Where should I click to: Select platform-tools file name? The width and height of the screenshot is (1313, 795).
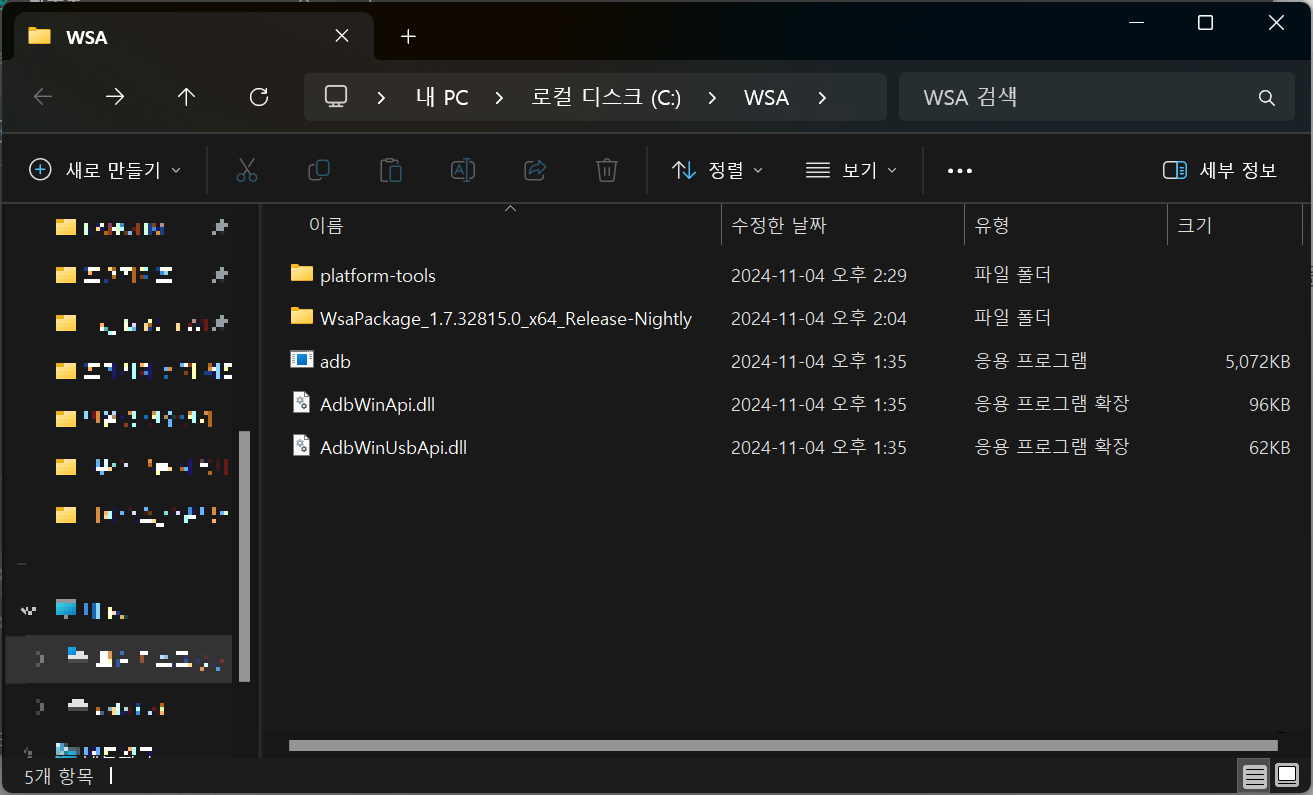(x=378, y=275)
